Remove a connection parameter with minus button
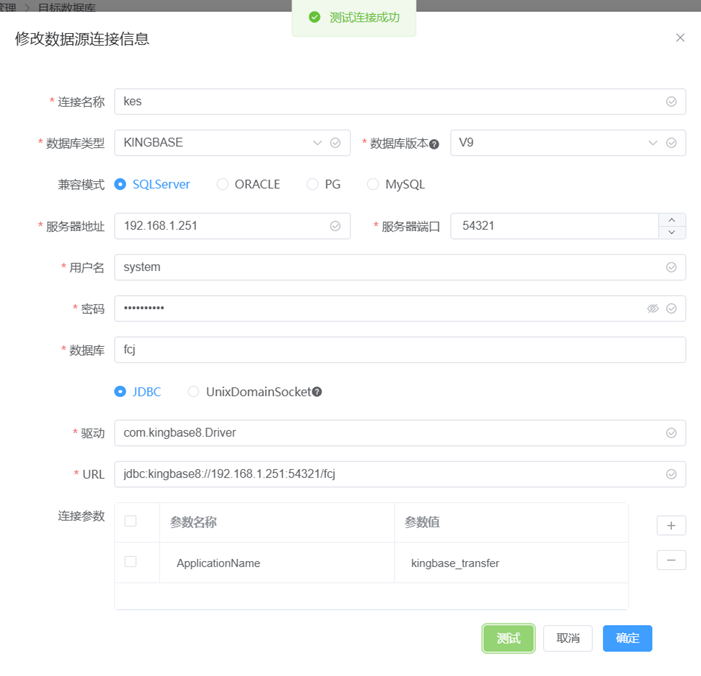 [671, 560]
